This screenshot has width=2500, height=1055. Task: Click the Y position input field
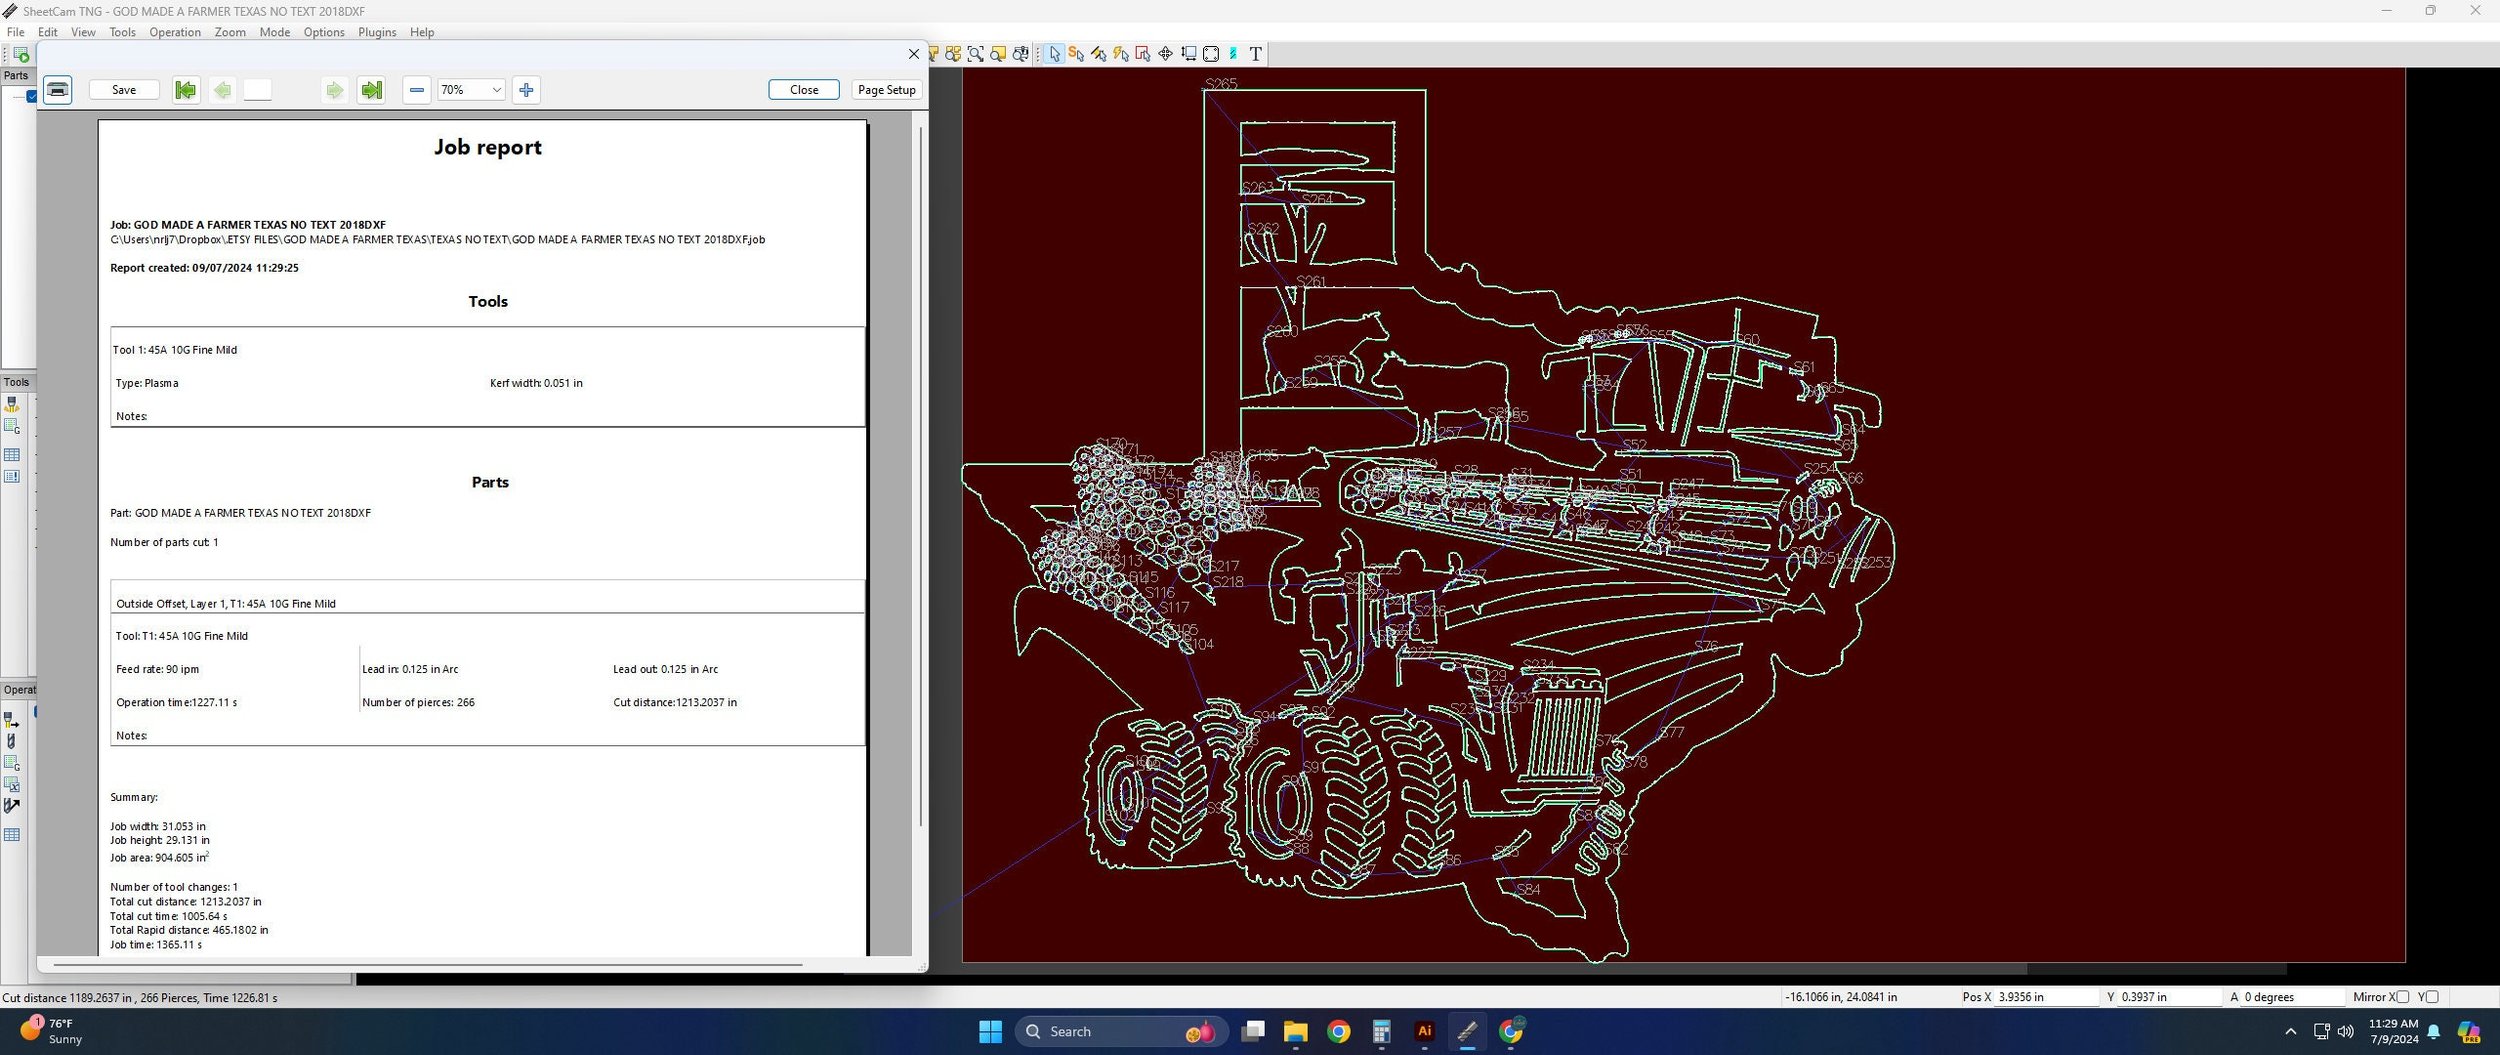coord(2169,997)
